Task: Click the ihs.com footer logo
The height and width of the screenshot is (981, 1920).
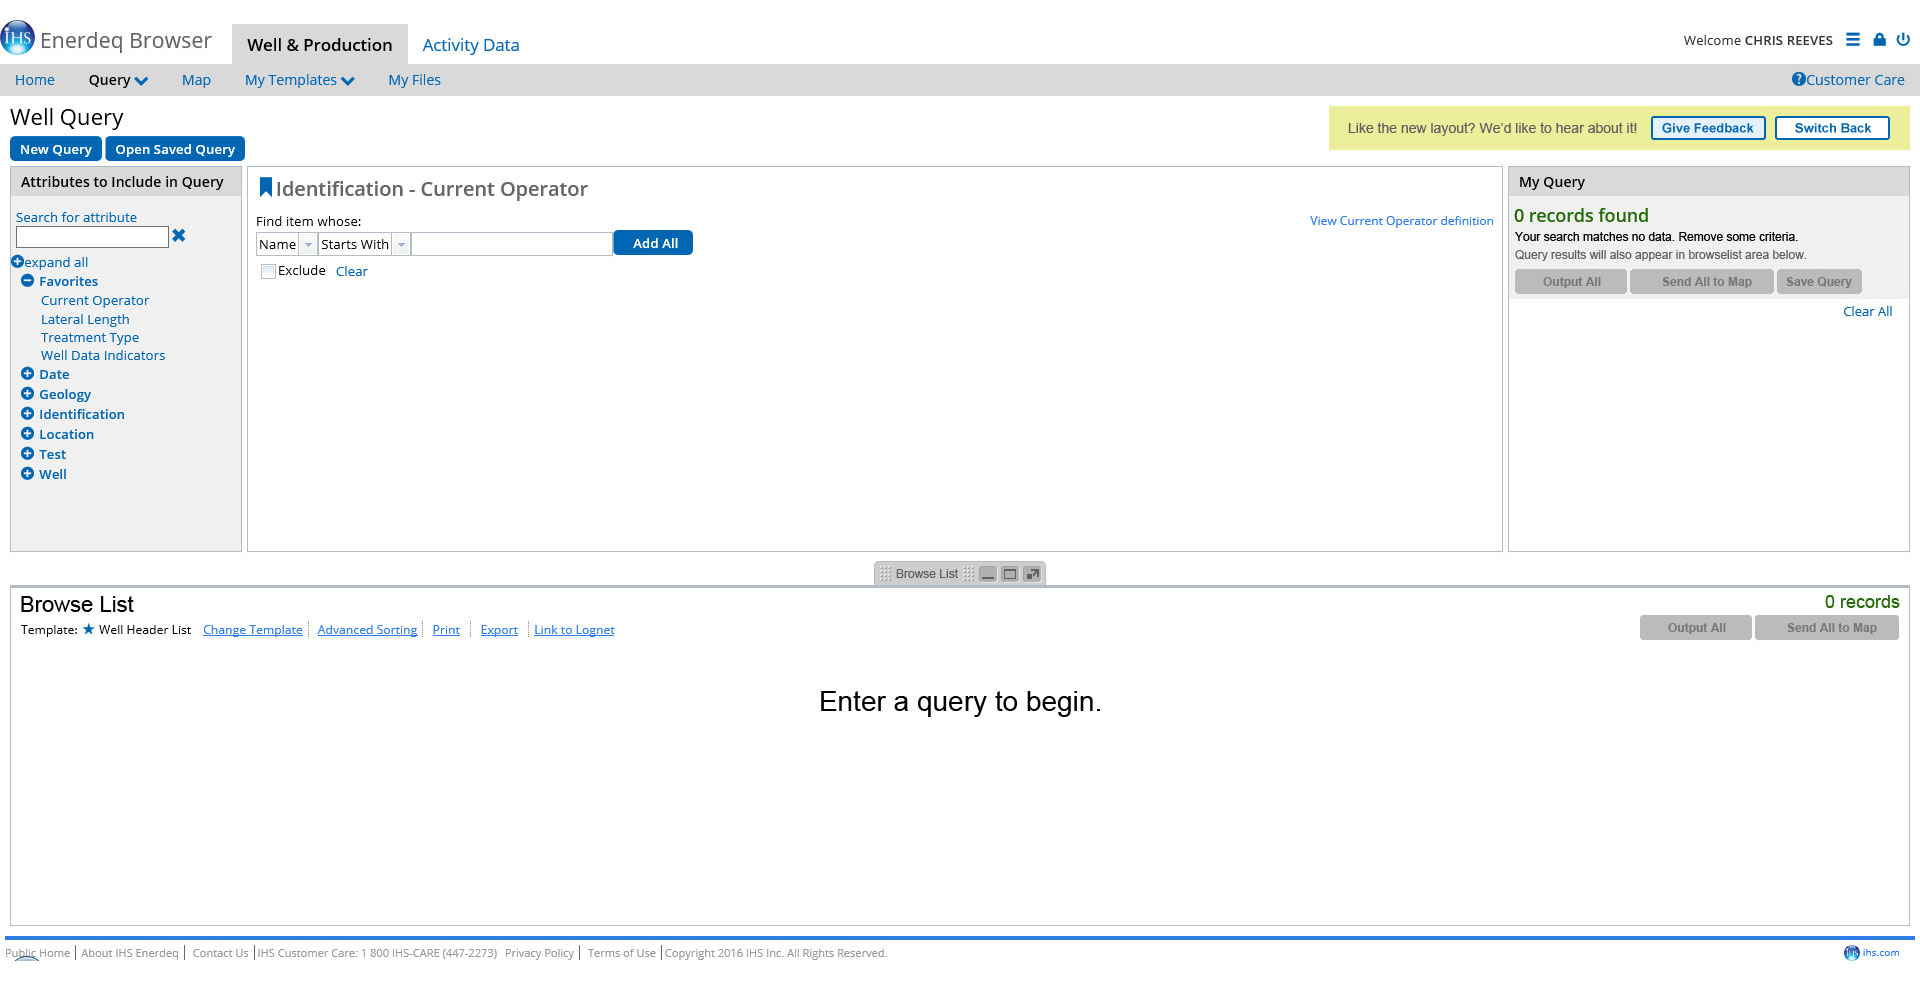Action: pyautogui.click(x=1871, y=953)
